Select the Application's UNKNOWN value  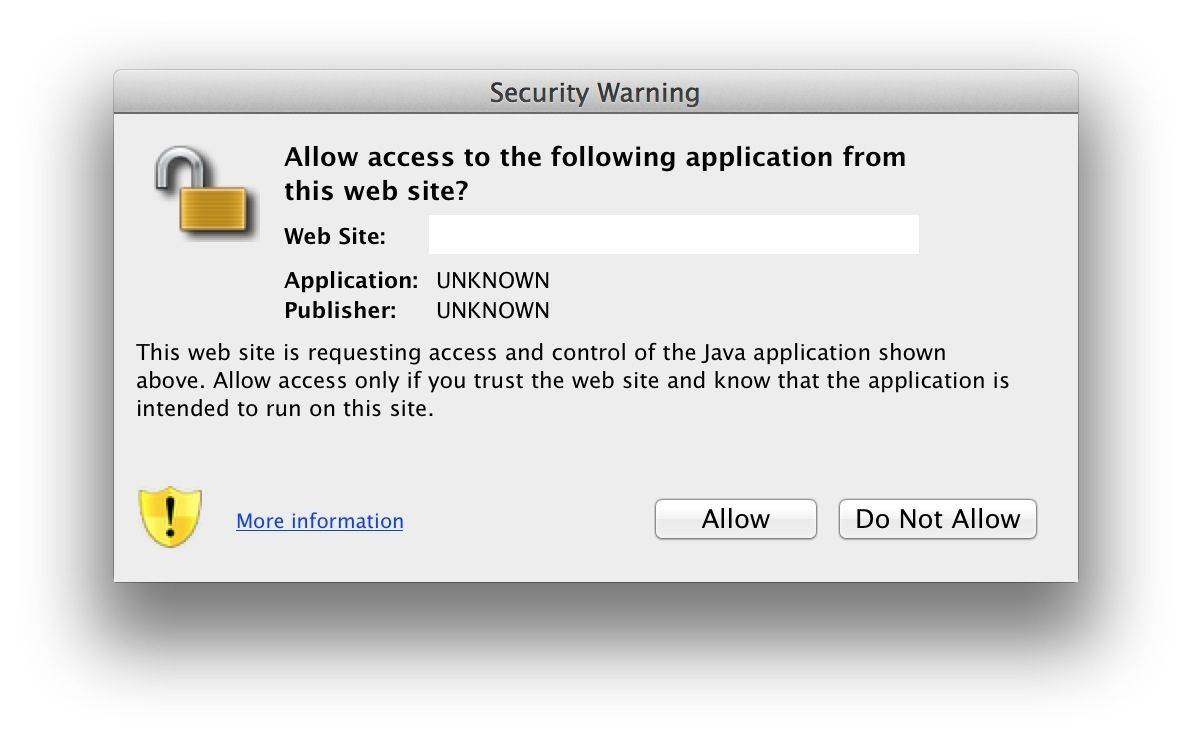click(x=493, y=280)
